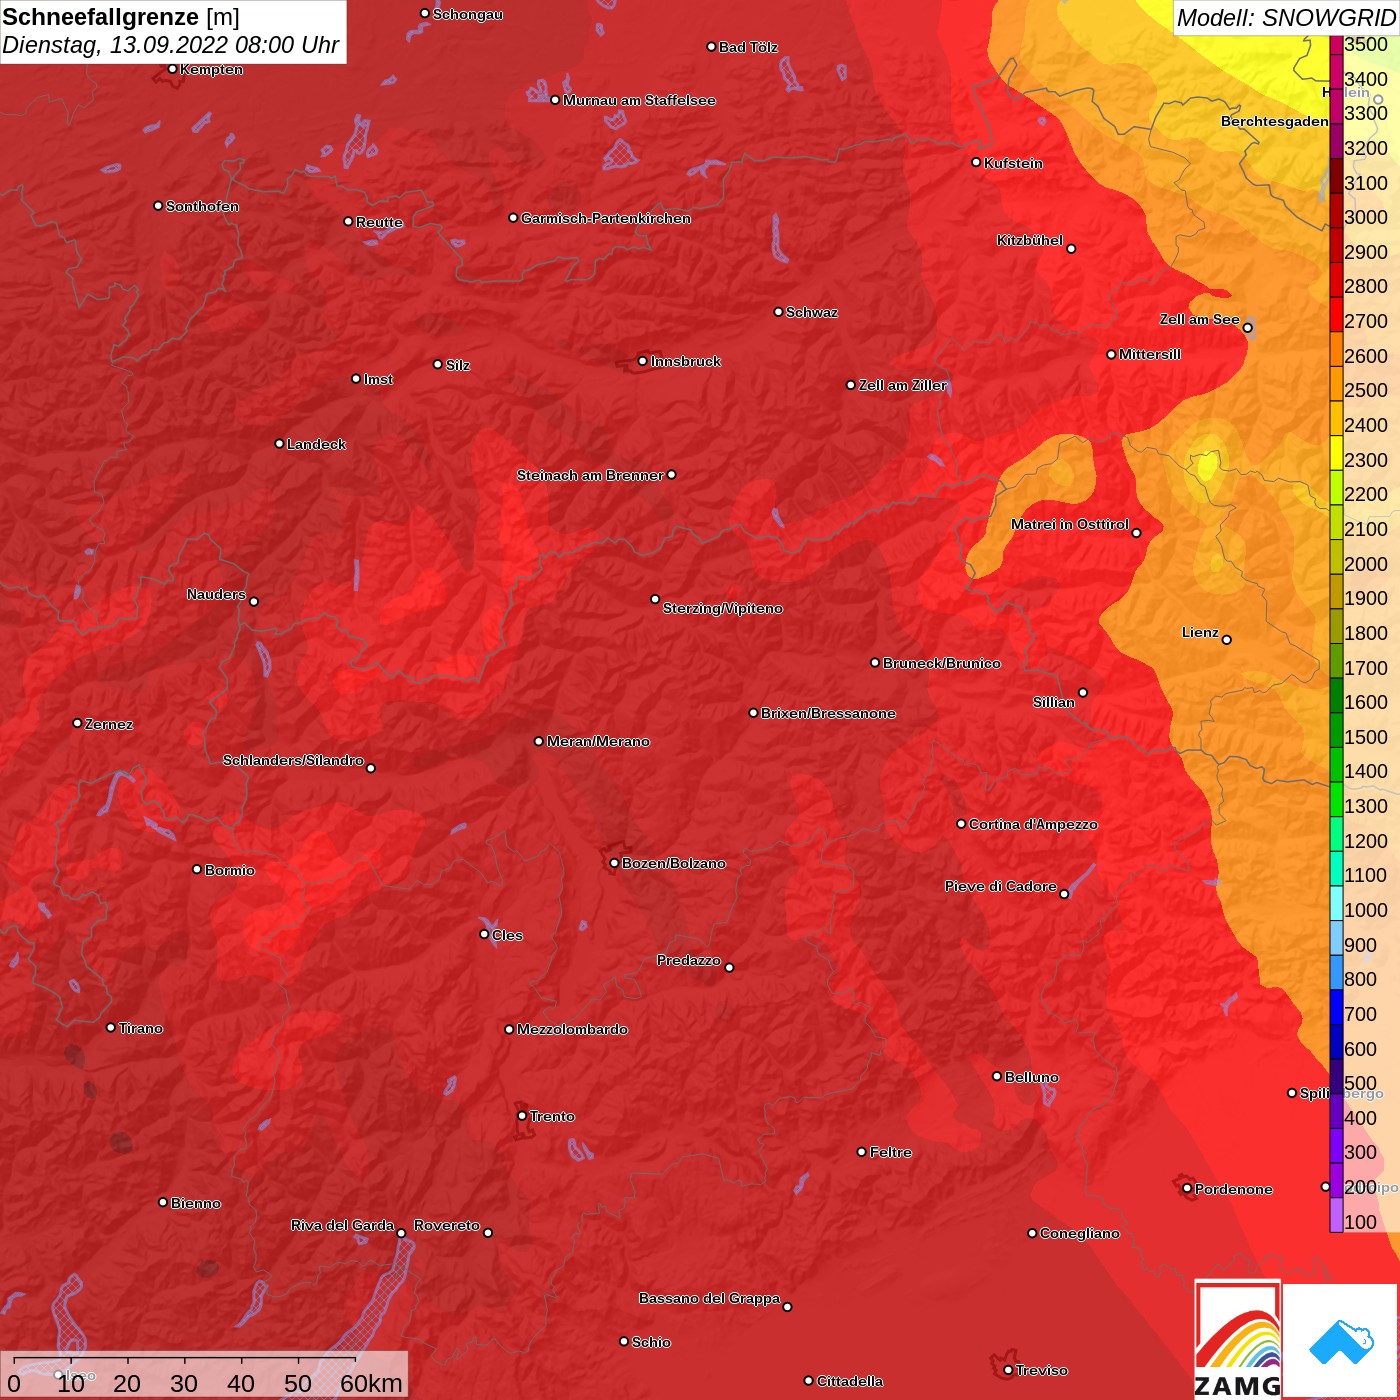Click the Sonthofen label
Viewport: 1400px width, 1400px height.
[202, 206]
